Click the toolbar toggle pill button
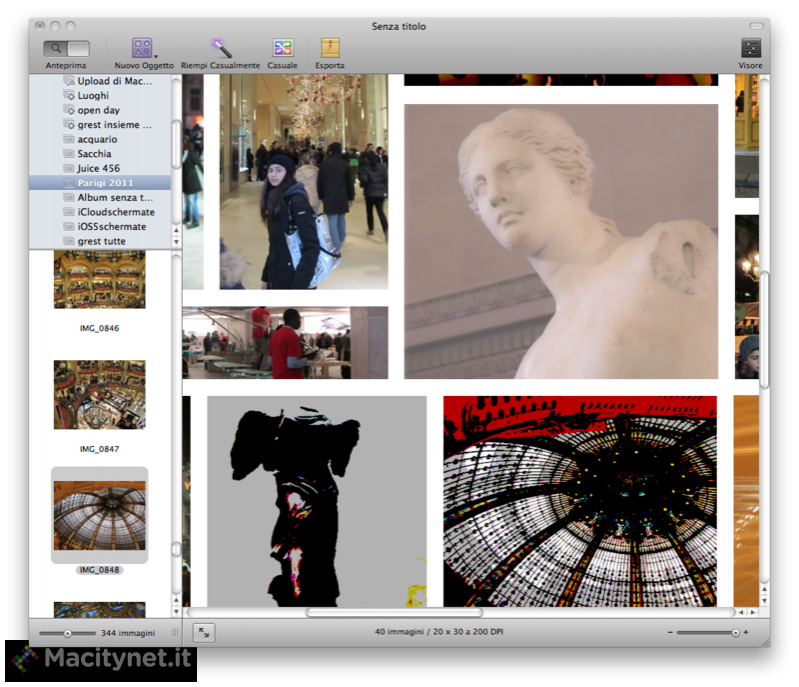Image resolution: width=799 pixels, height=687 pixels. coord(757,26)
